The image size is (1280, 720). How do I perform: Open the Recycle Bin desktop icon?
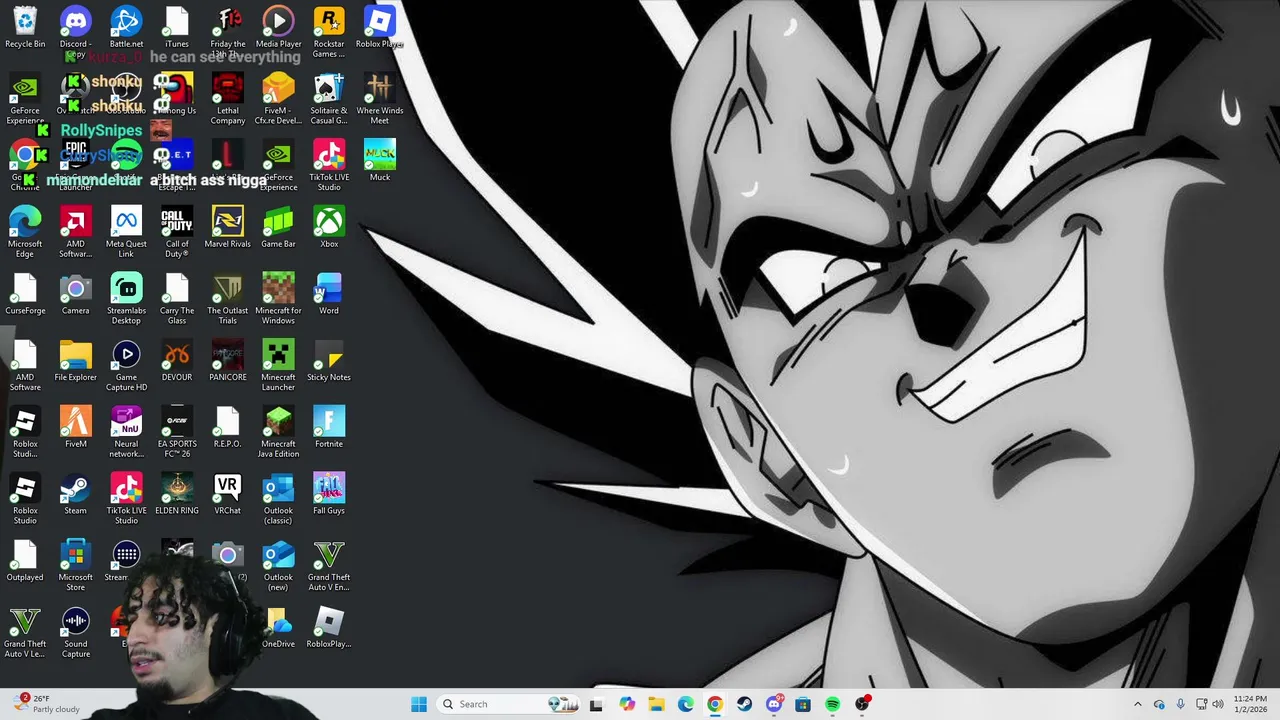click(25, 27)
